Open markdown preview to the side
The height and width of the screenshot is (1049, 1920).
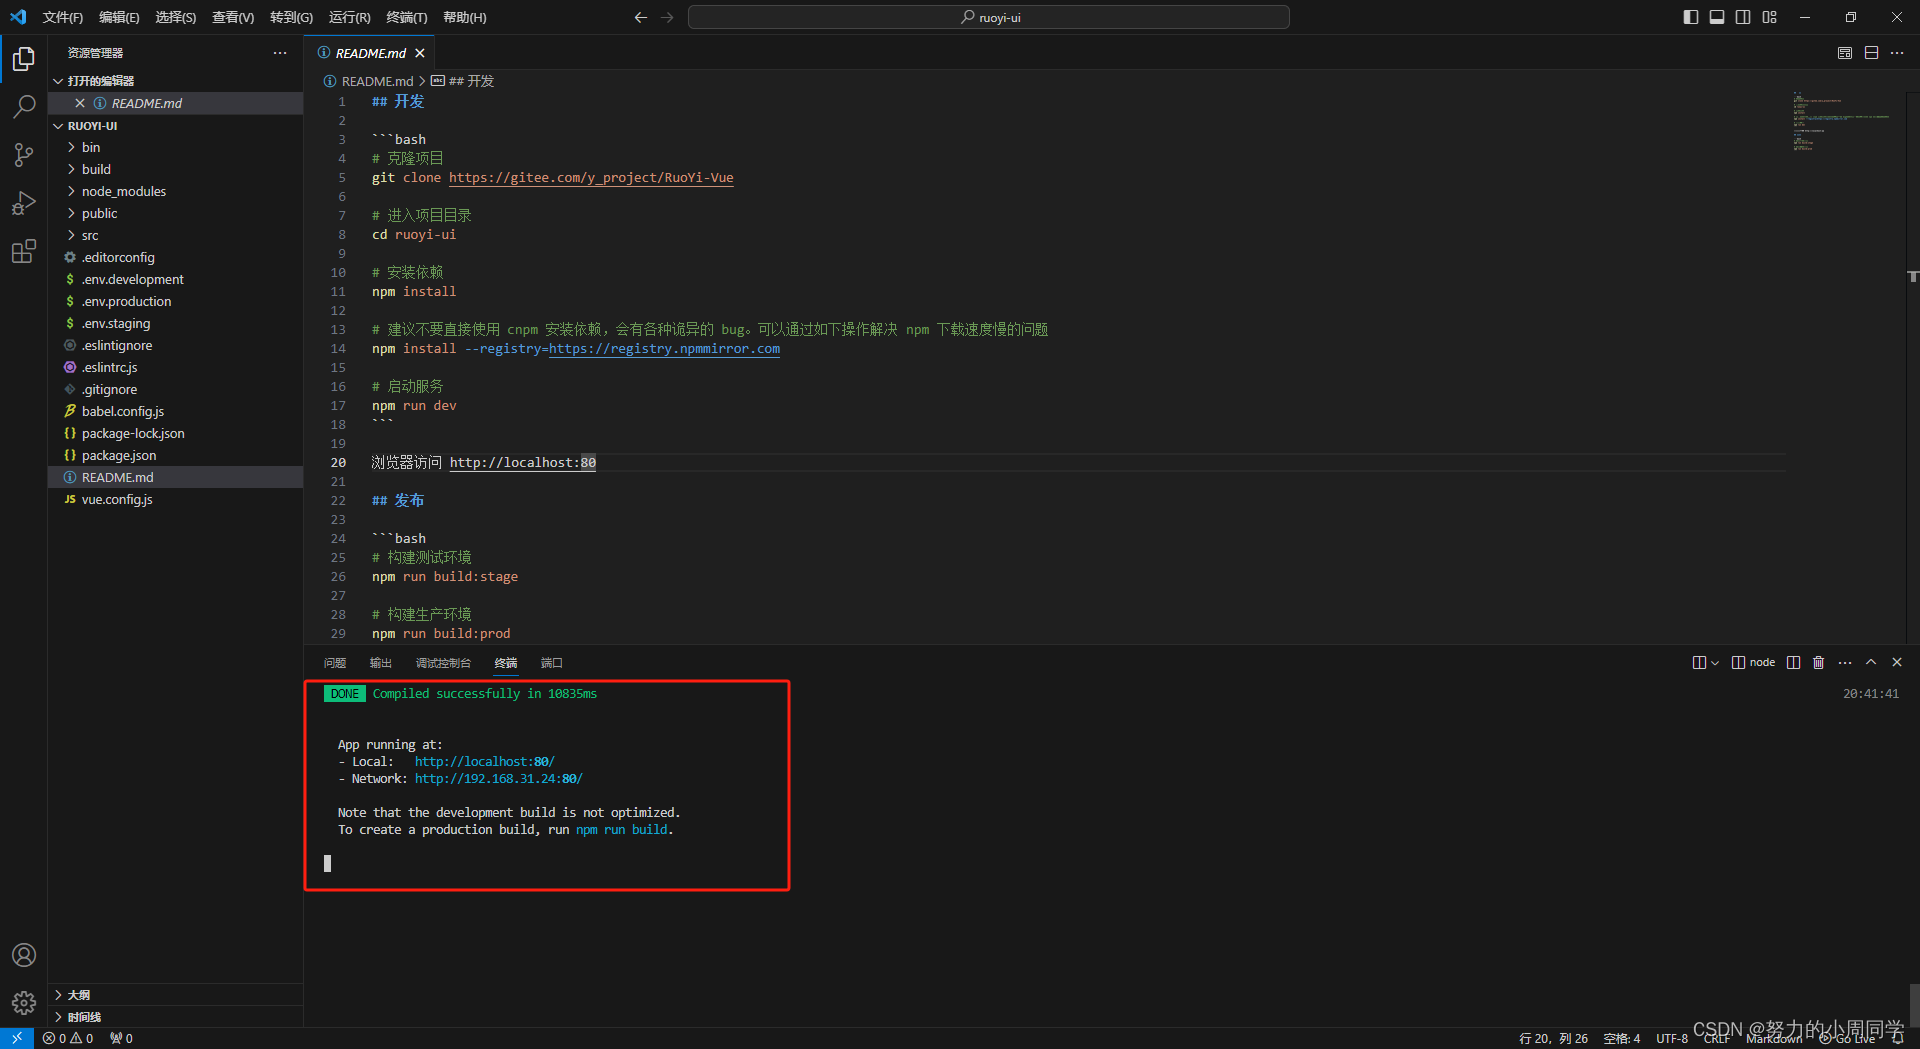pos(1845,53)
